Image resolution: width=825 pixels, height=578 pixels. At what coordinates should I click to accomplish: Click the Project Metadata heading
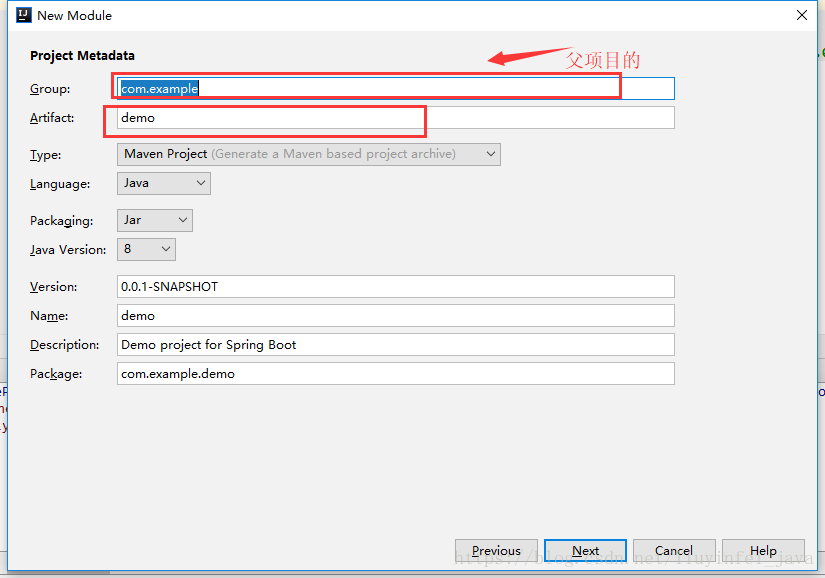point(82,56)
